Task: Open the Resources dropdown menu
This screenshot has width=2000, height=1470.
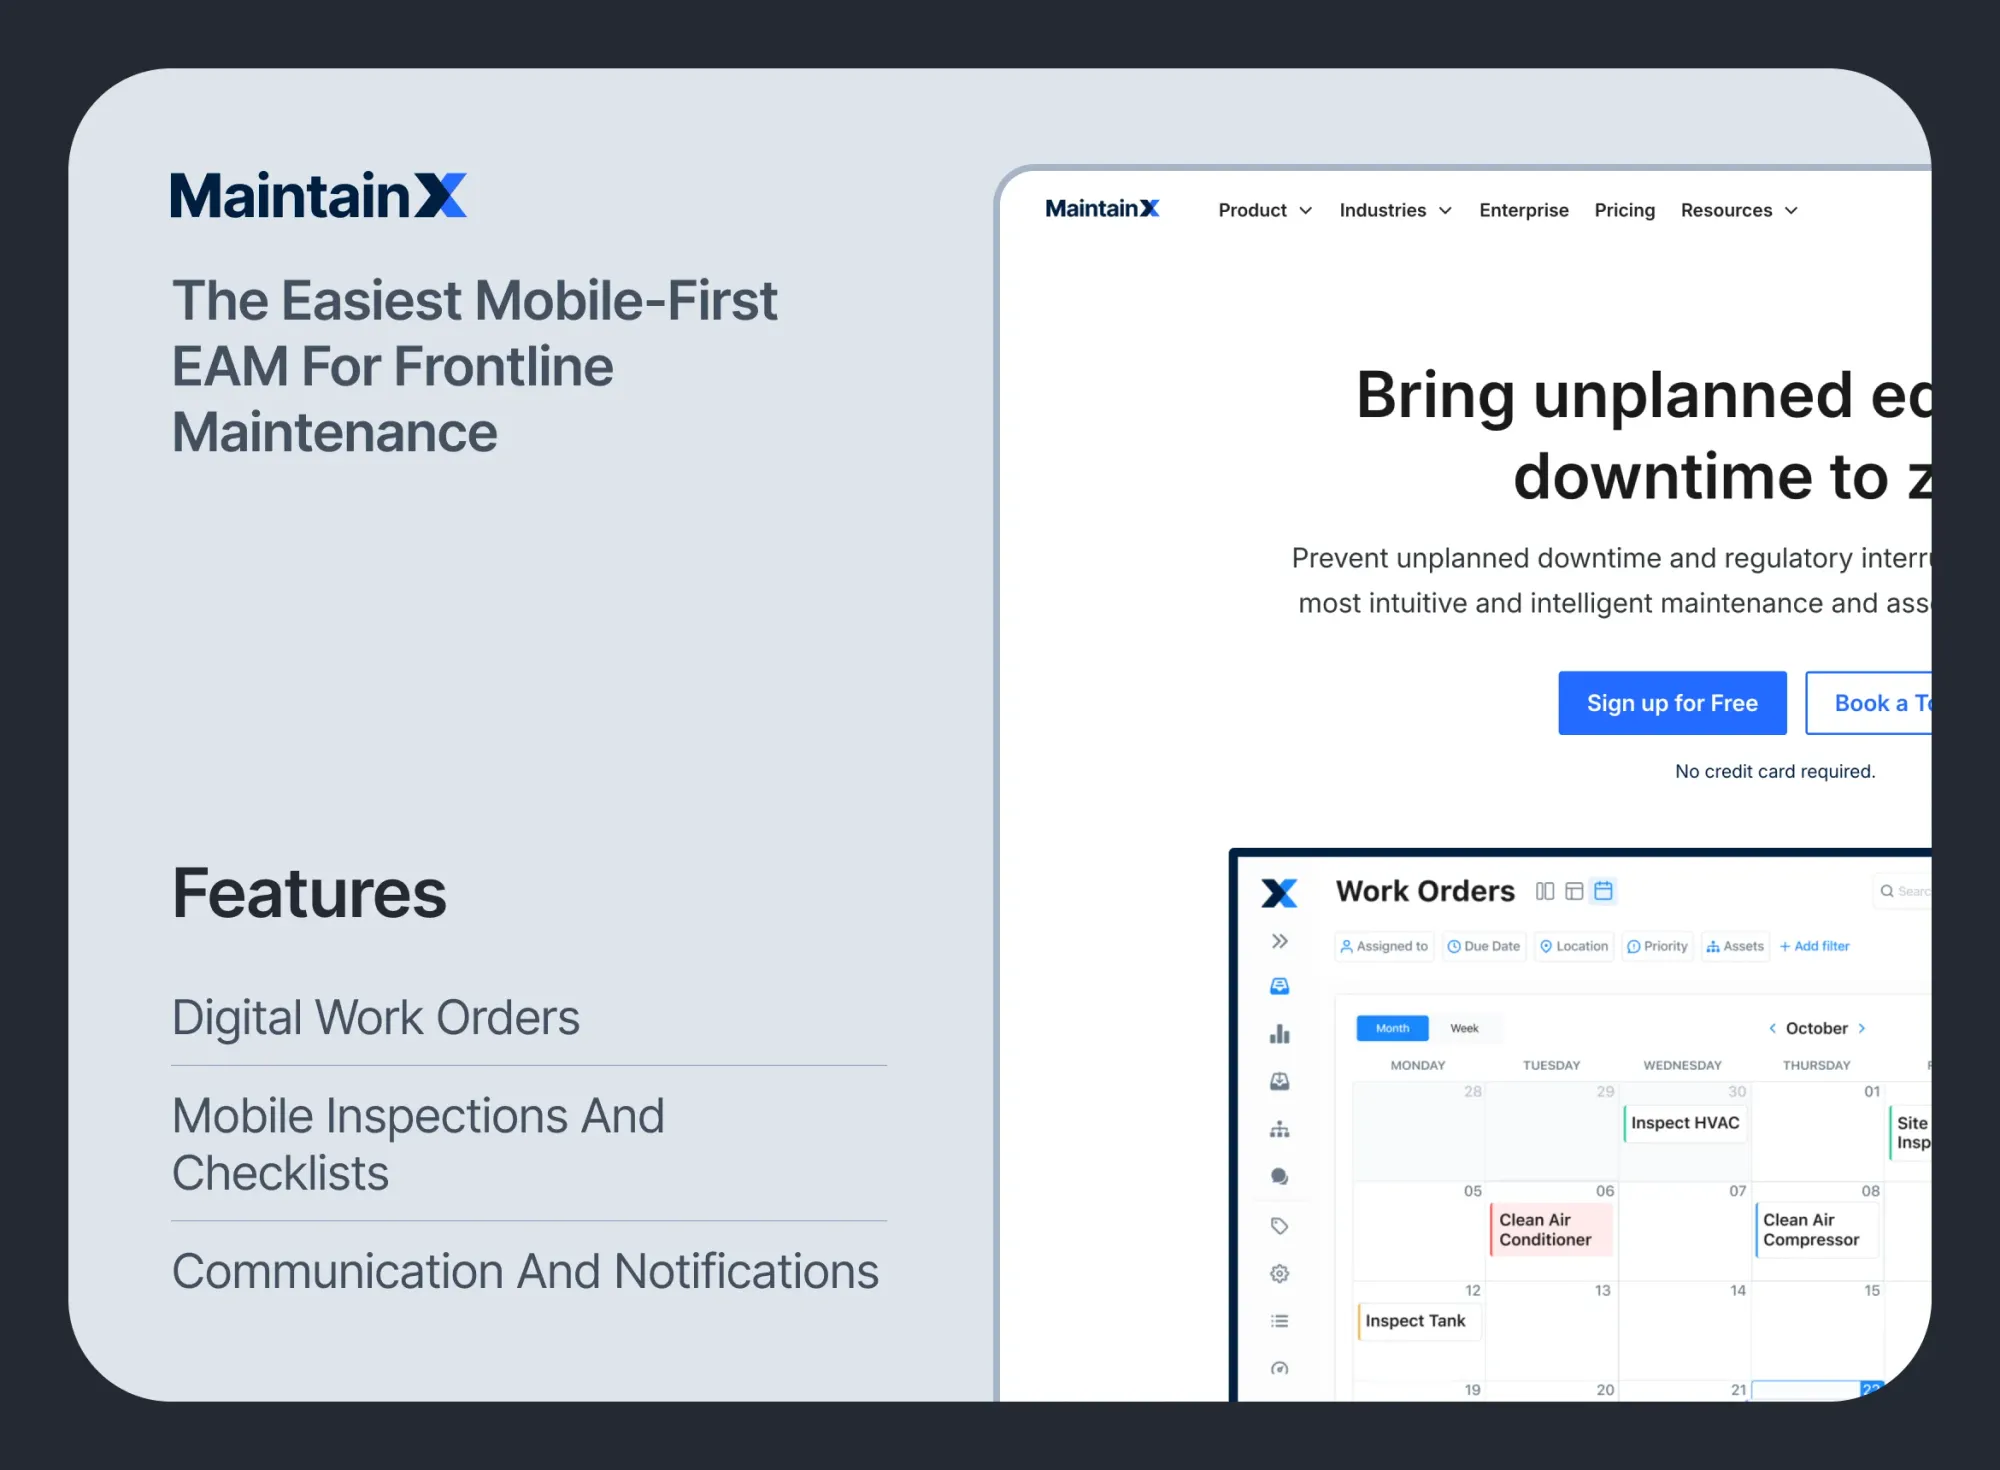Action: pos(1738,210)
